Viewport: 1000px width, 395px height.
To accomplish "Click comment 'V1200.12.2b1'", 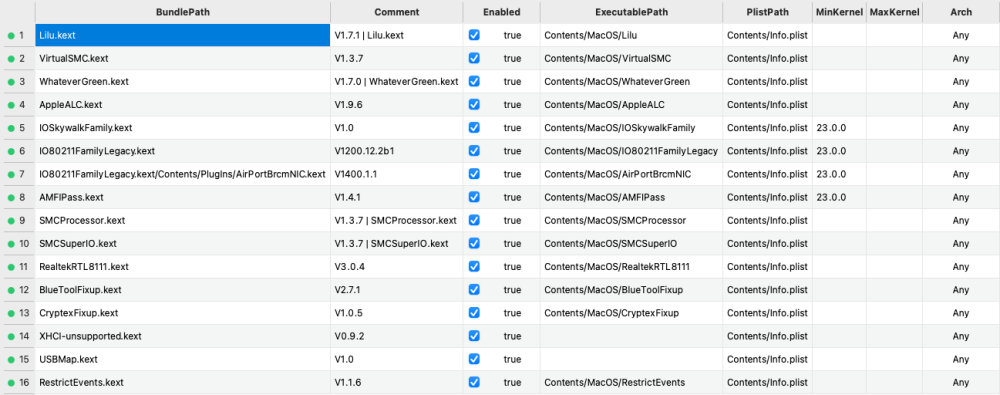I will 364,151.
